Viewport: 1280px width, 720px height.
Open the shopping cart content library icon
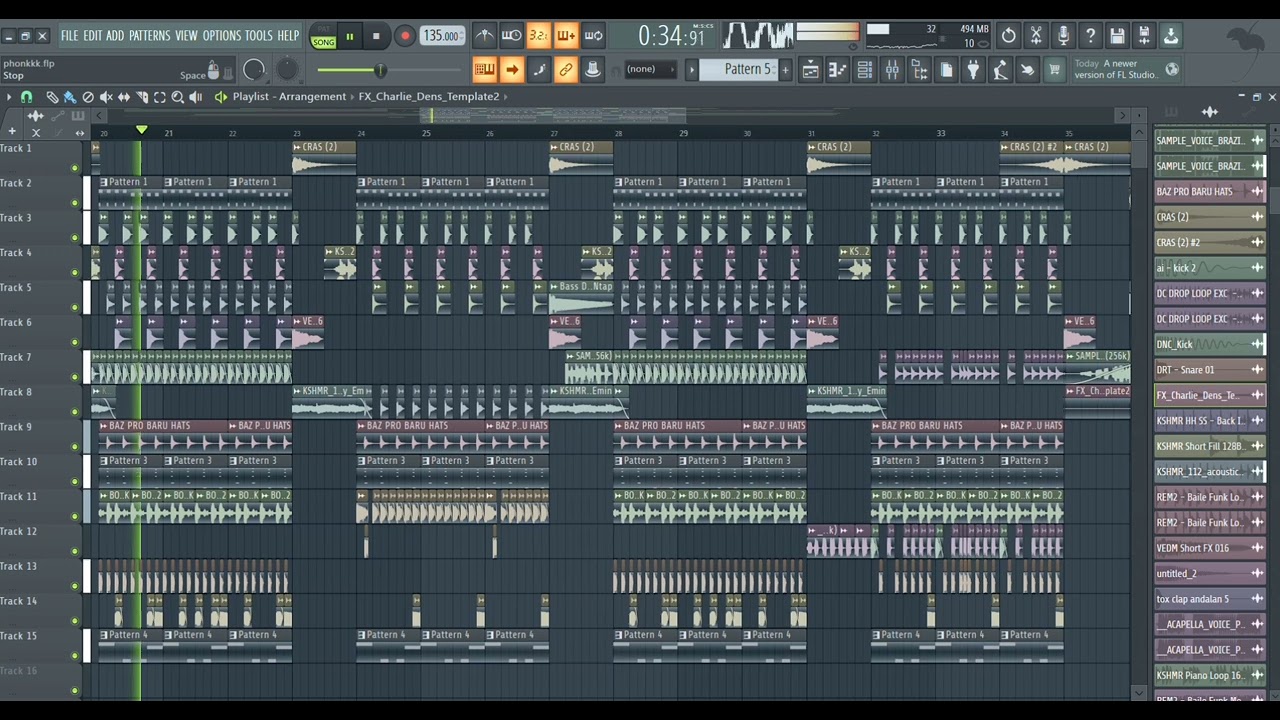click(1054, 70)
